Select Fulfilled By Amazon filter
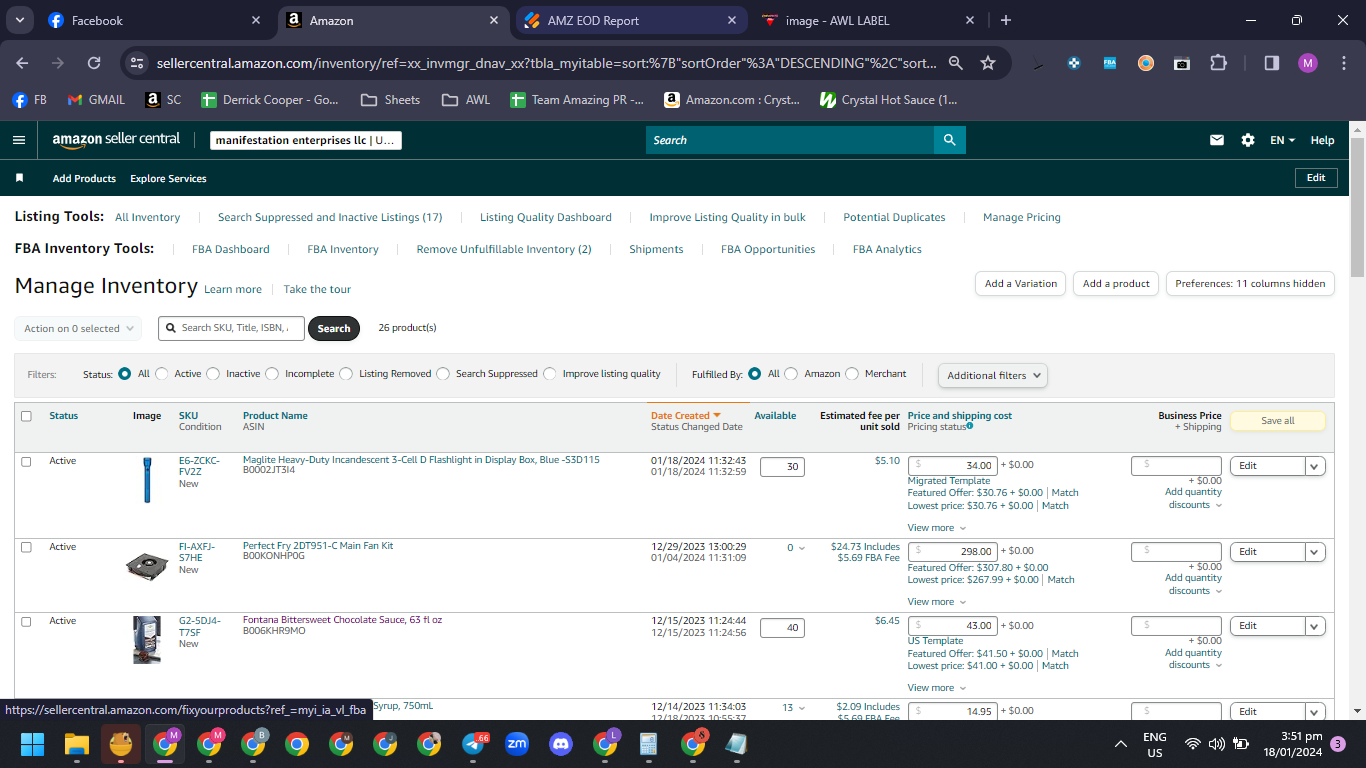The height and width of the screenshot is (768, 1366). coord(791,374)
